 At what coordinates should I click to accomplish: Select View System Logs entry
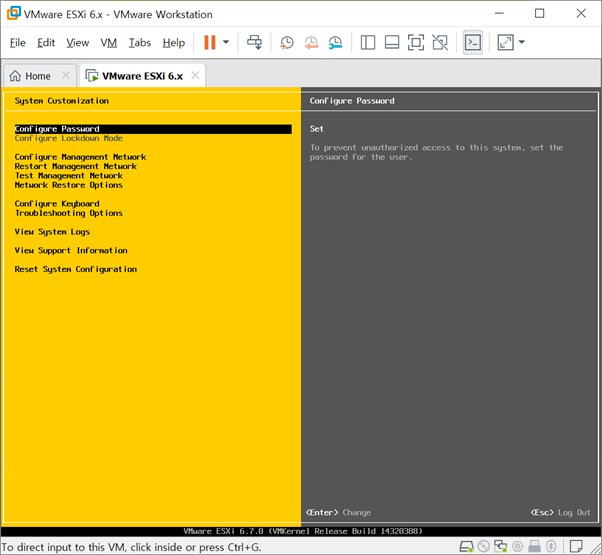52,232
